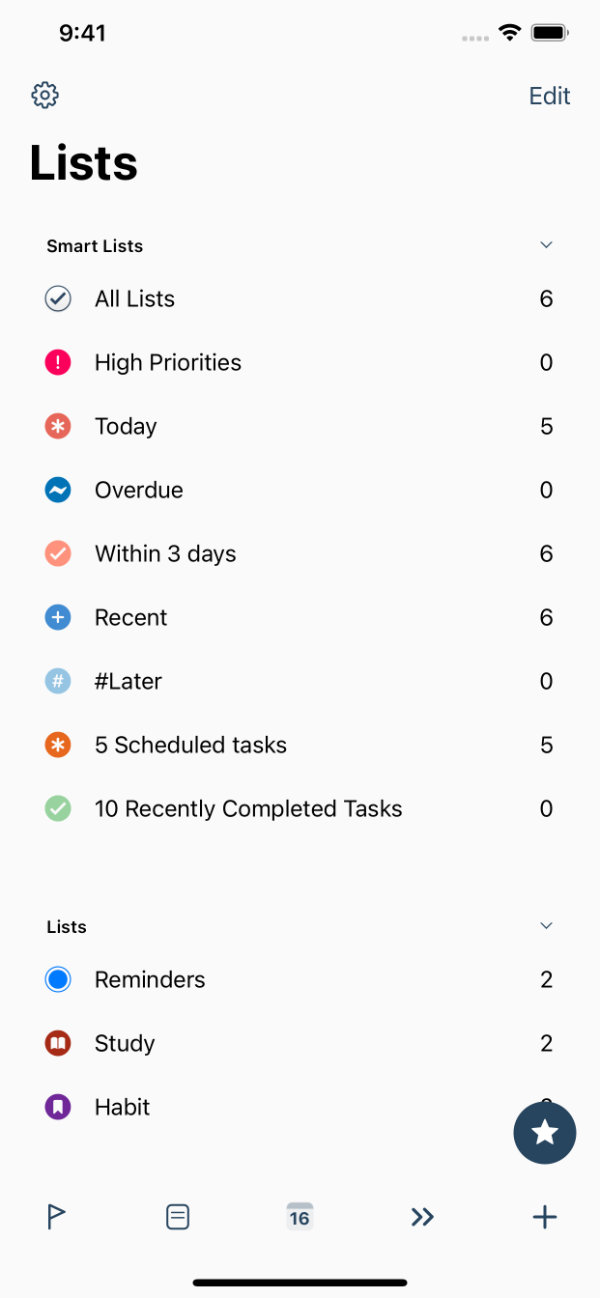Tap the floating star button
This screenshot has width=600, height=1298.
545,1133
